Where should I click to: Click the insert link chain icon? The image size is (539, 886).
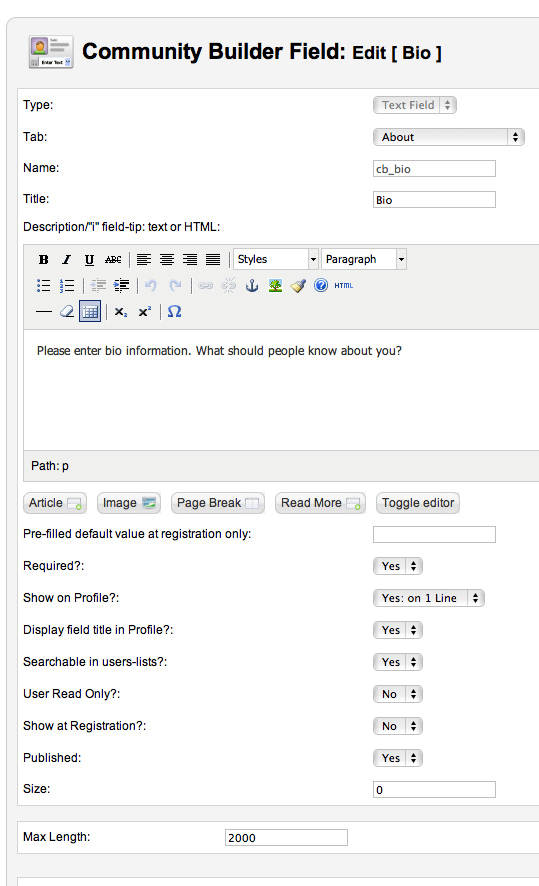(x=206, y=285)
